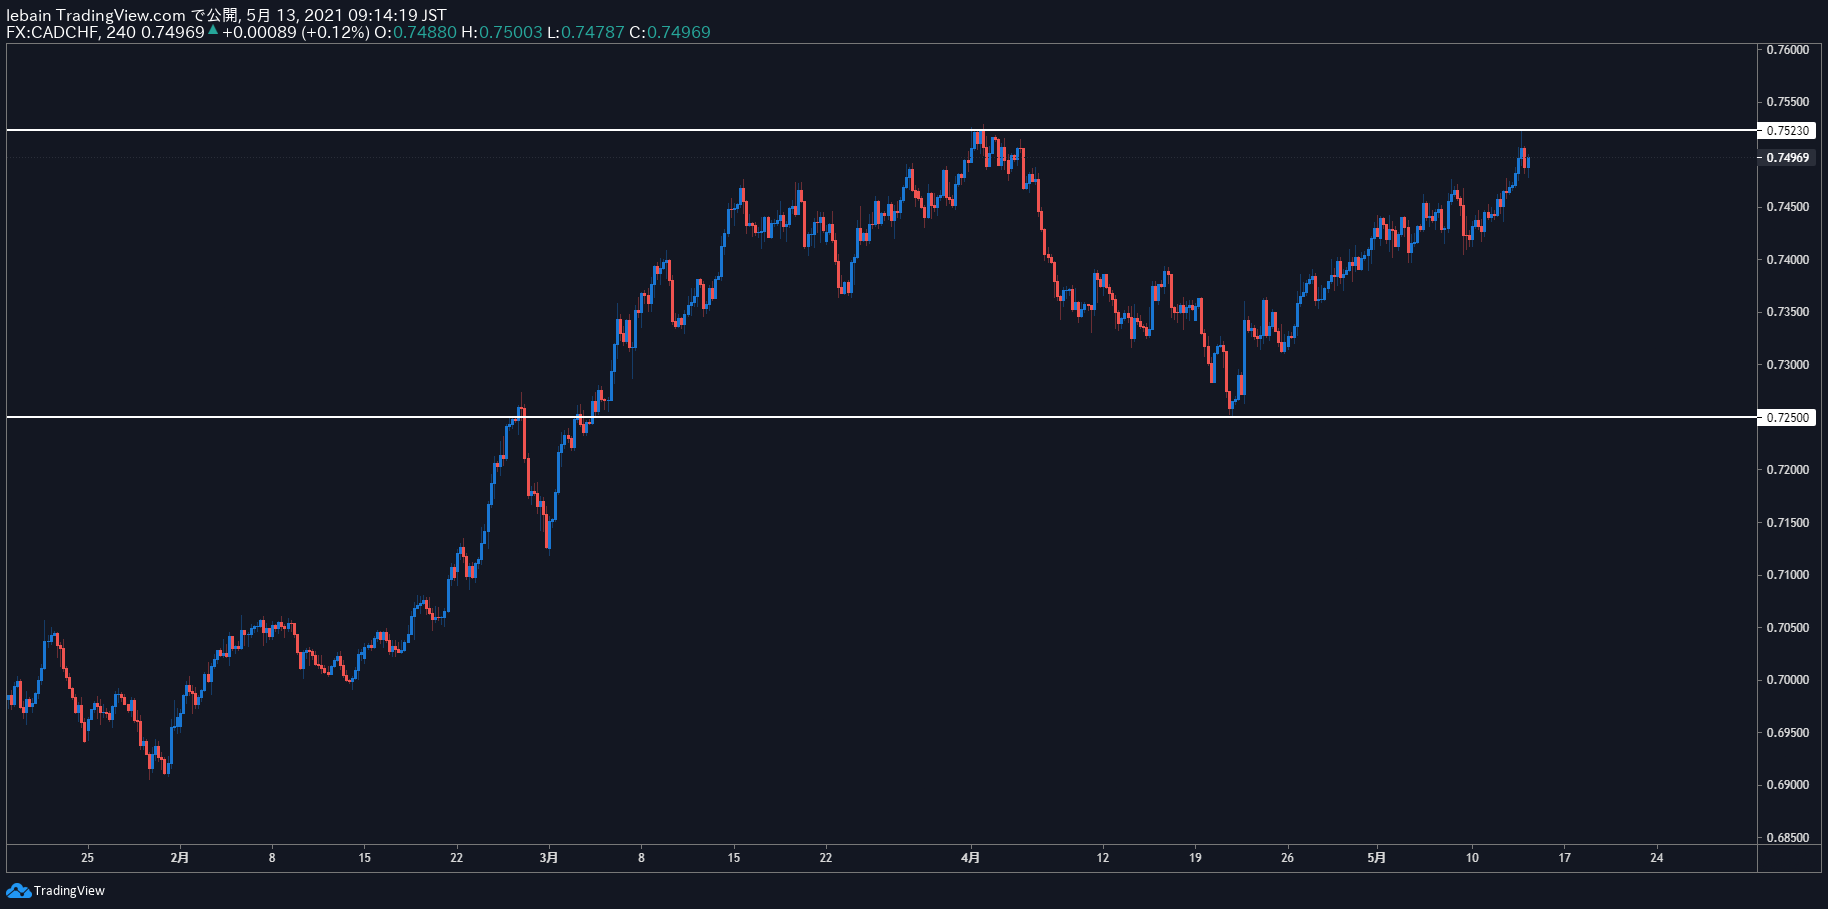Click the 26 date label on time axis

point(1287,857)
